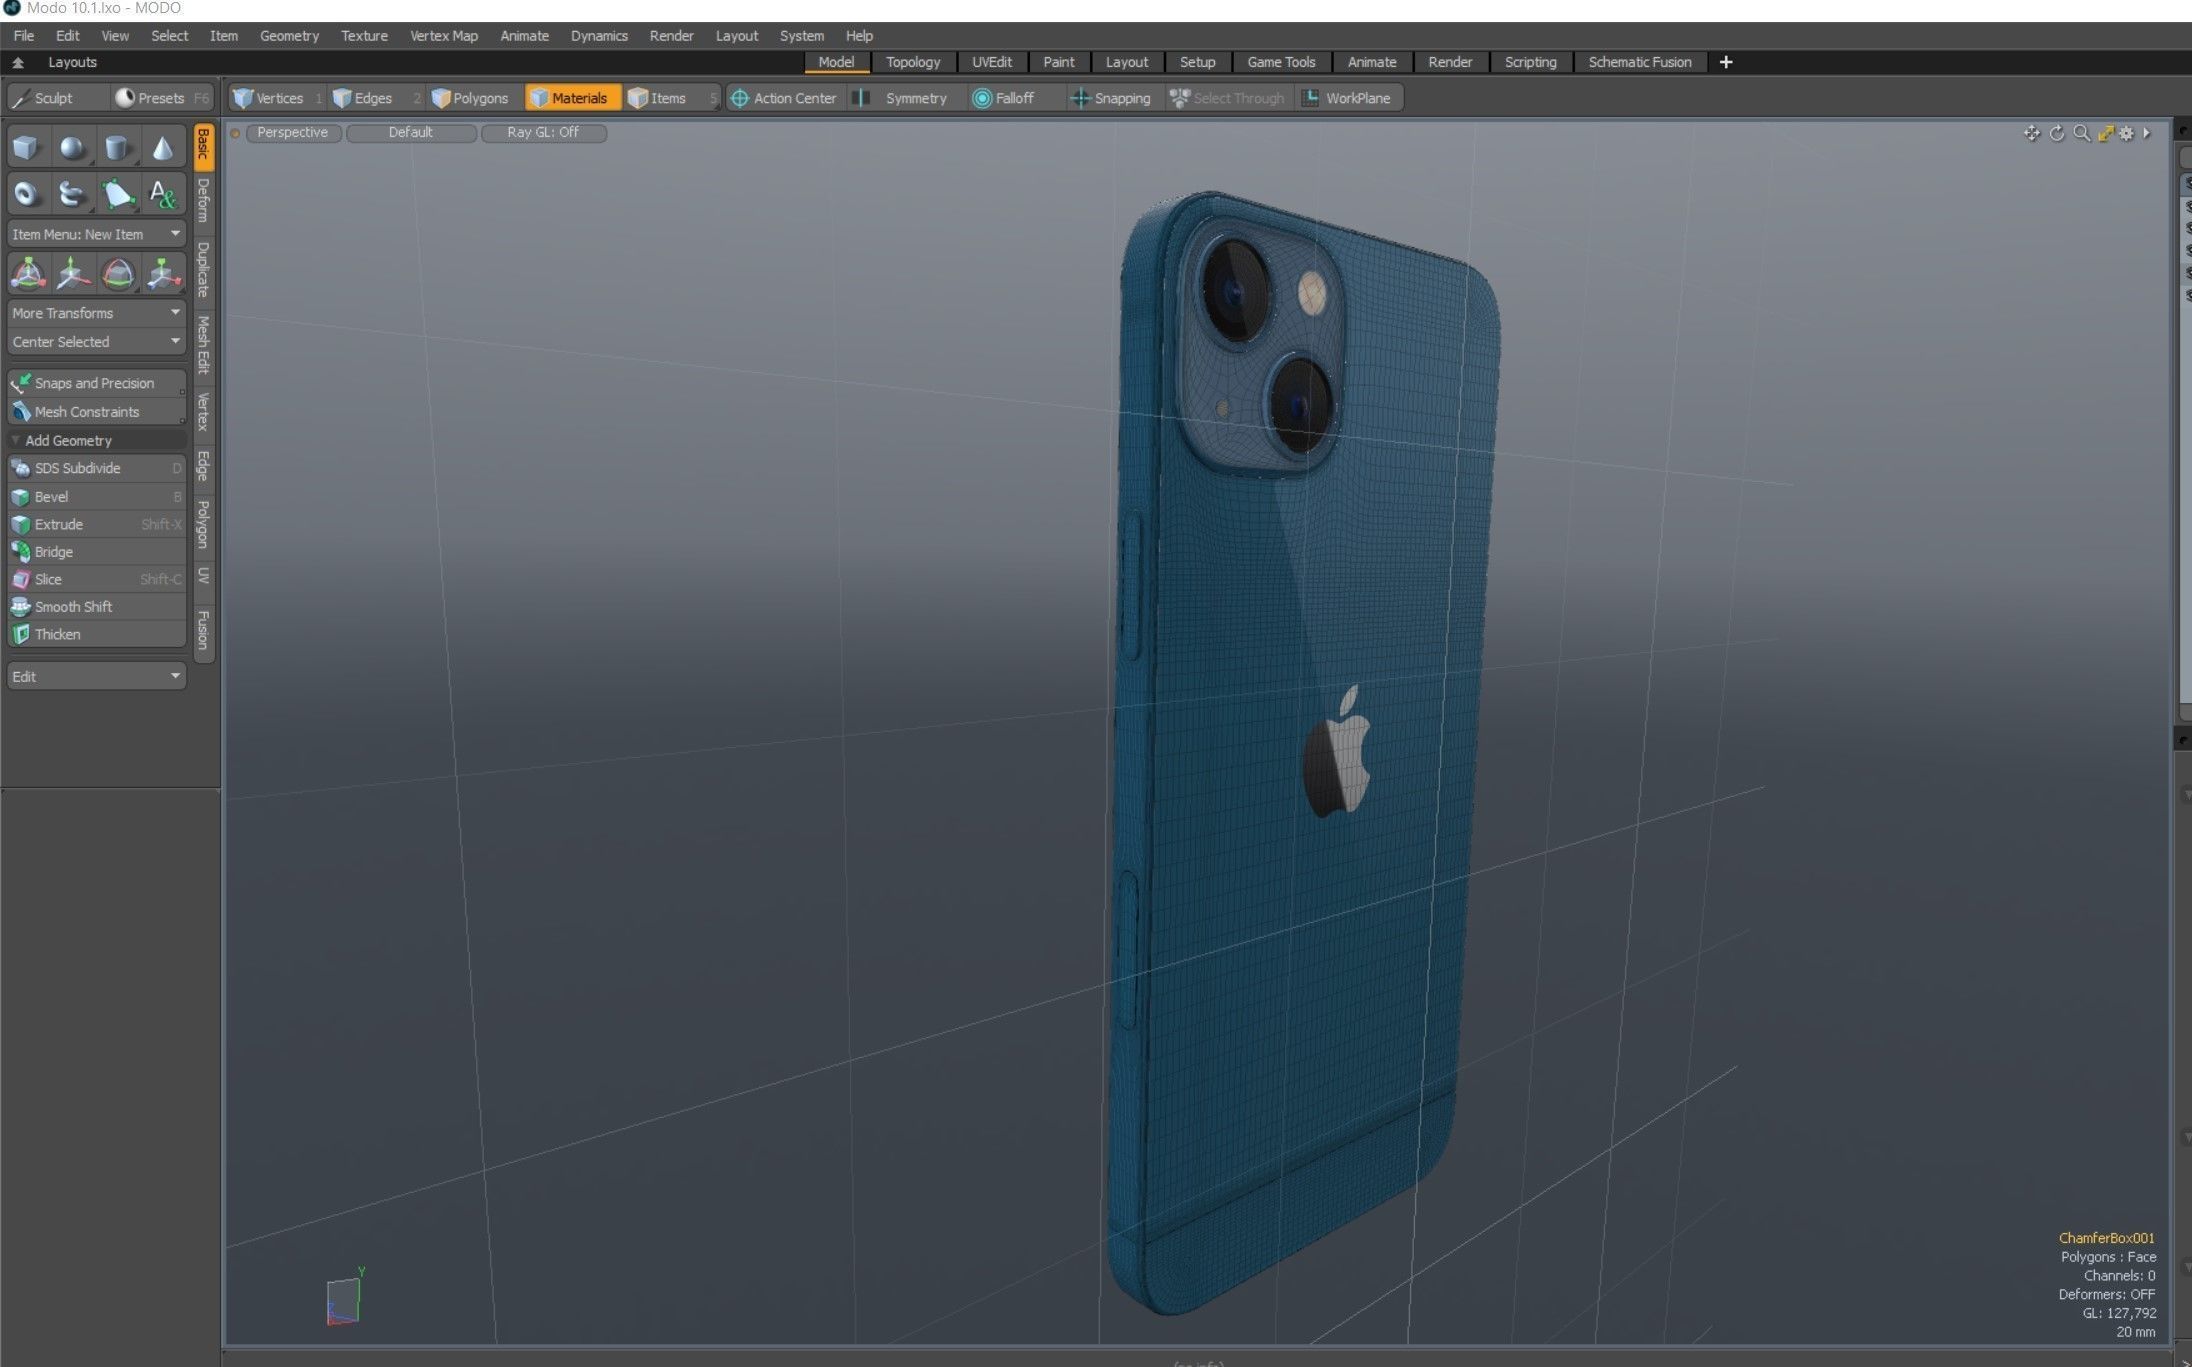Open Item Menu: New Item dropdown
This screenshot has width=2192, height=1367.
(96, 234)
